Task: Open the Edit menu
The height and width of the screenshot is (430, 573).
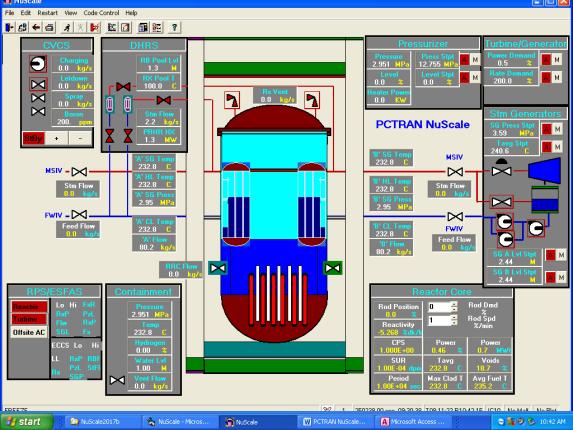Action: pyautogui.click(x=26, y=13)
